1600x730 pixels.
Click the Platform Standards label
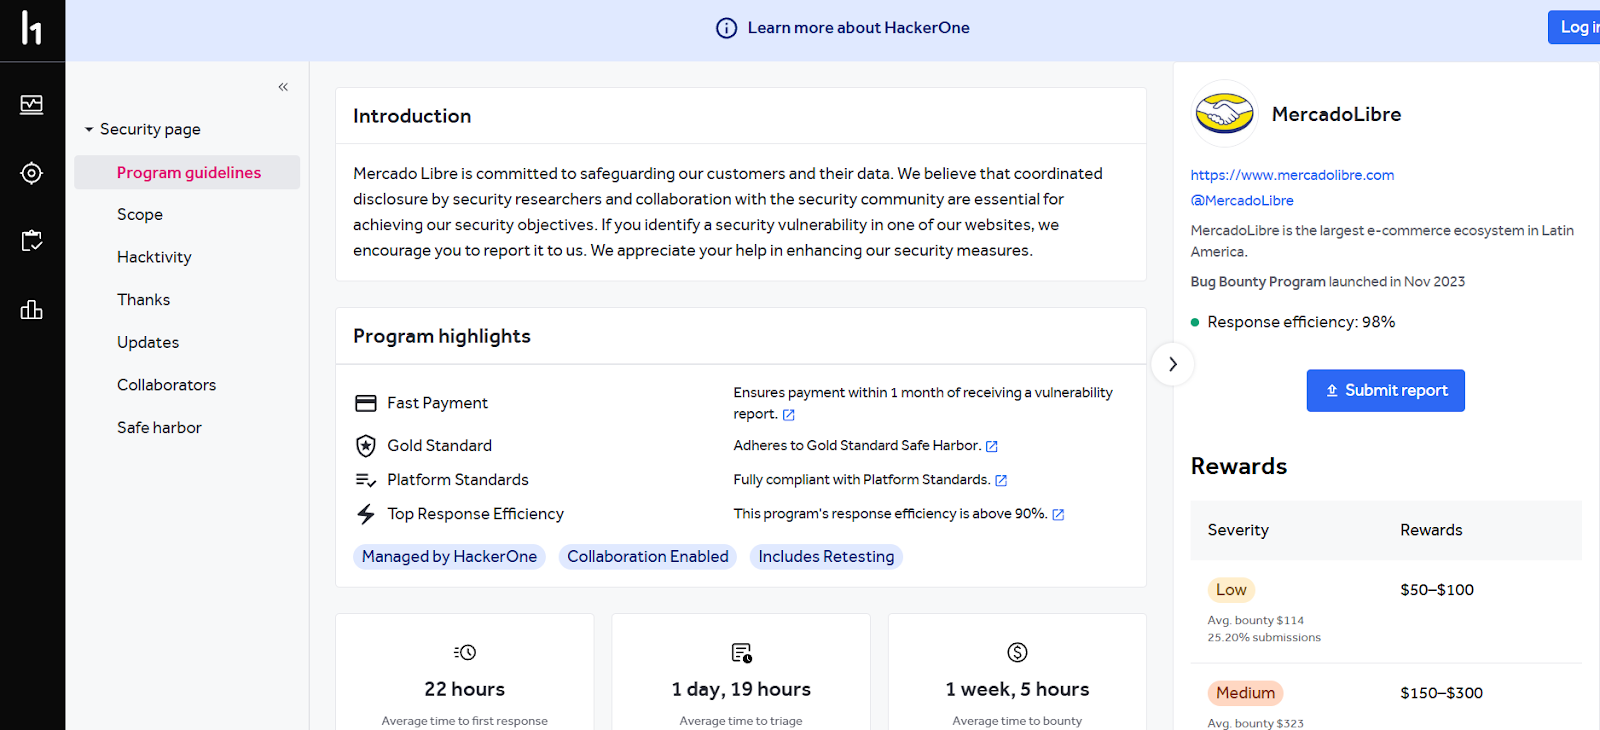(x=457, y=480)
